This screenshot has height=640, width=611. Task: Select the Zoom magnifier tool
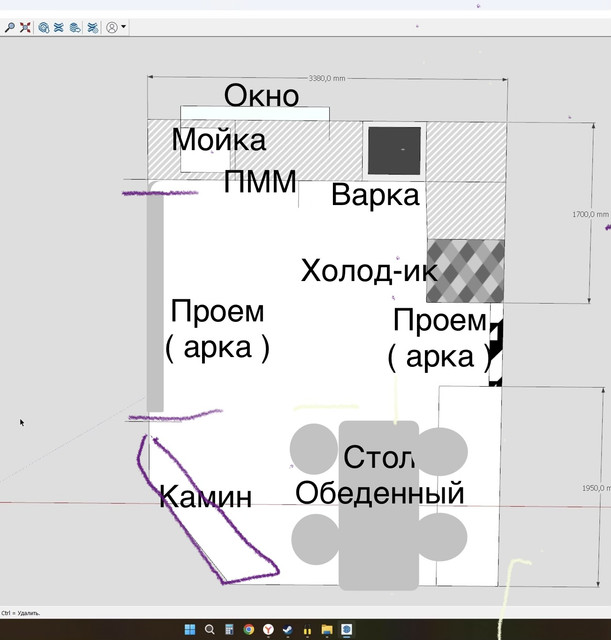9,27
